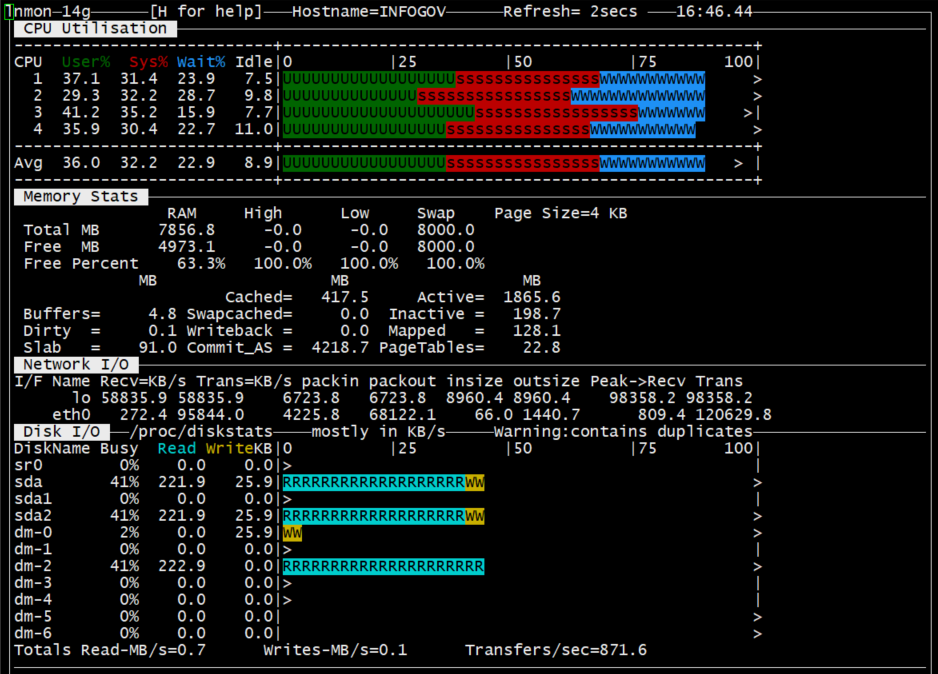Screen dimensions: 938x674
Task: Click CPU 1 user value 37.1
Action: (81, 79)
